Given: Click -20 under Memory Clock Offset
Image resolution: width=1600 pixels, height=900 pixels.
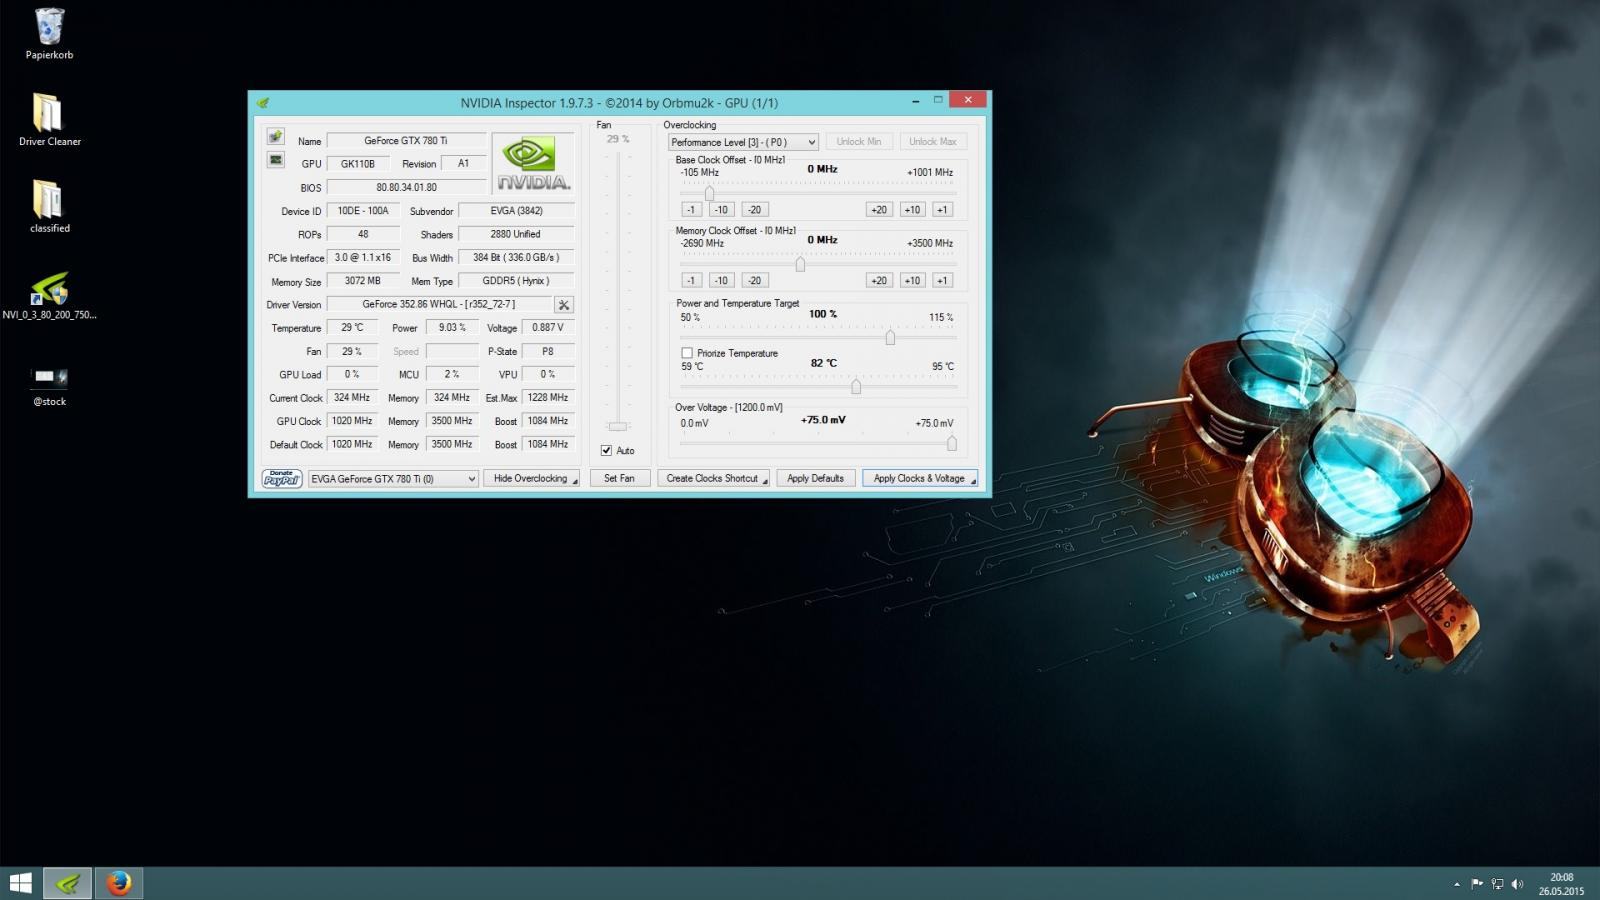Looking at the screenshot, I should 754,281.
